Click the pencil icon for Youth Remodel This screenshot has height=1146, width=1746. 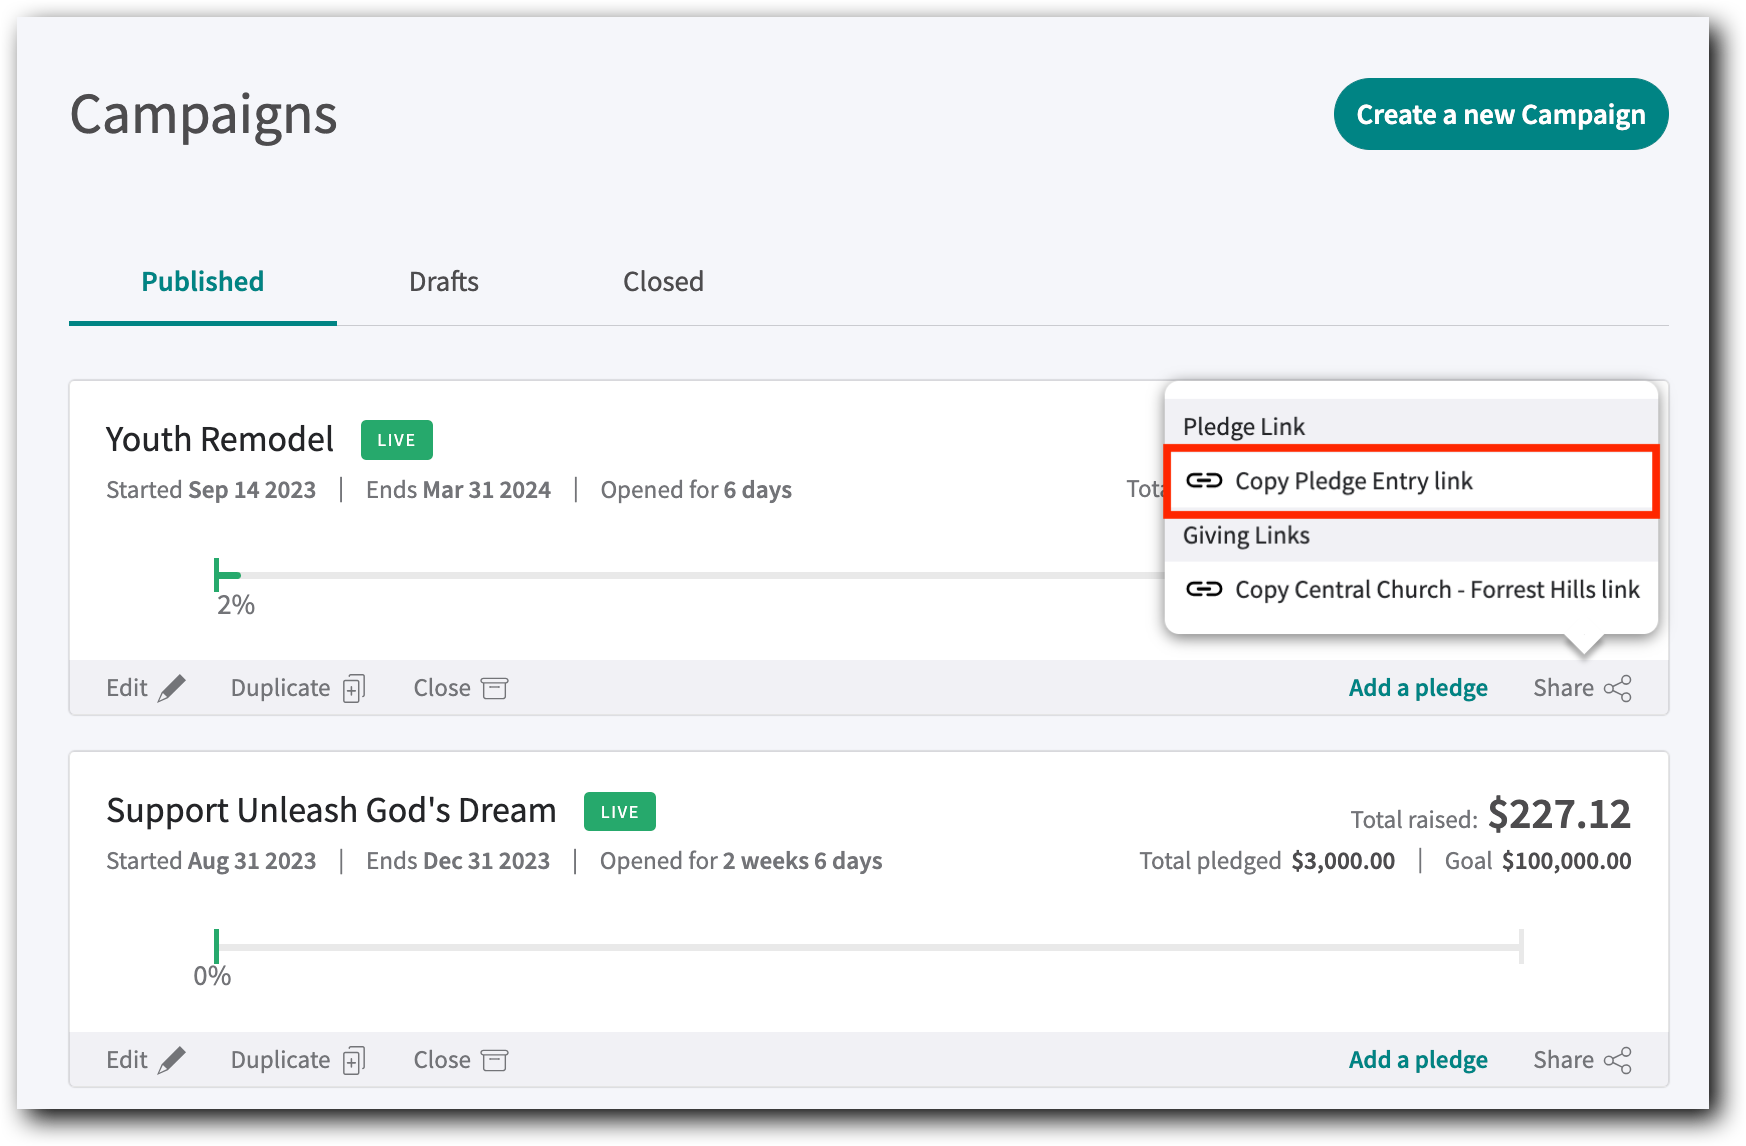pyautogui.click(x=172, y=688)
